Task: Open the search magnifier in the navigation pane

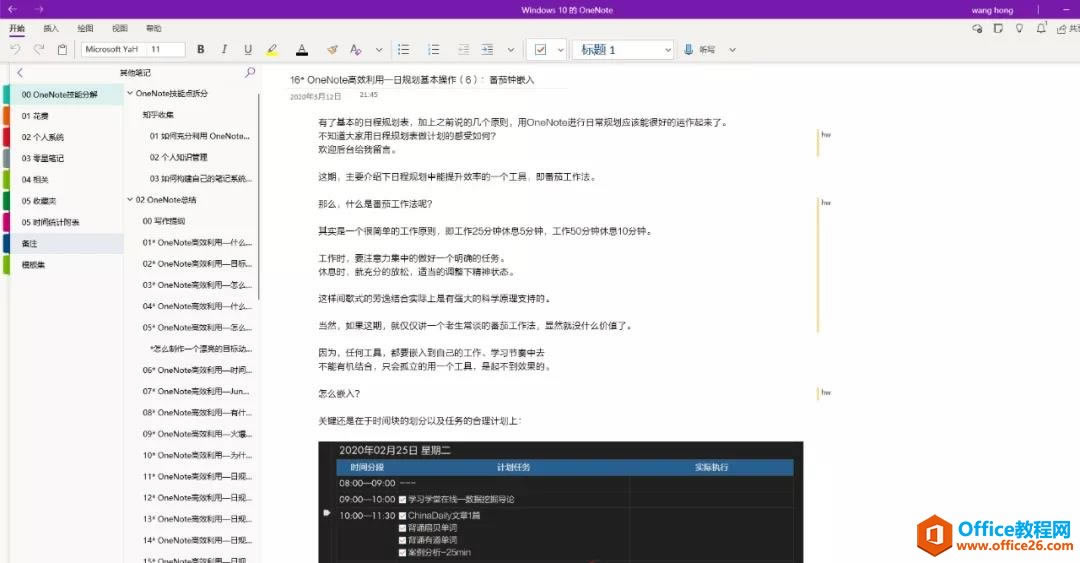Action: coord(249,72)
